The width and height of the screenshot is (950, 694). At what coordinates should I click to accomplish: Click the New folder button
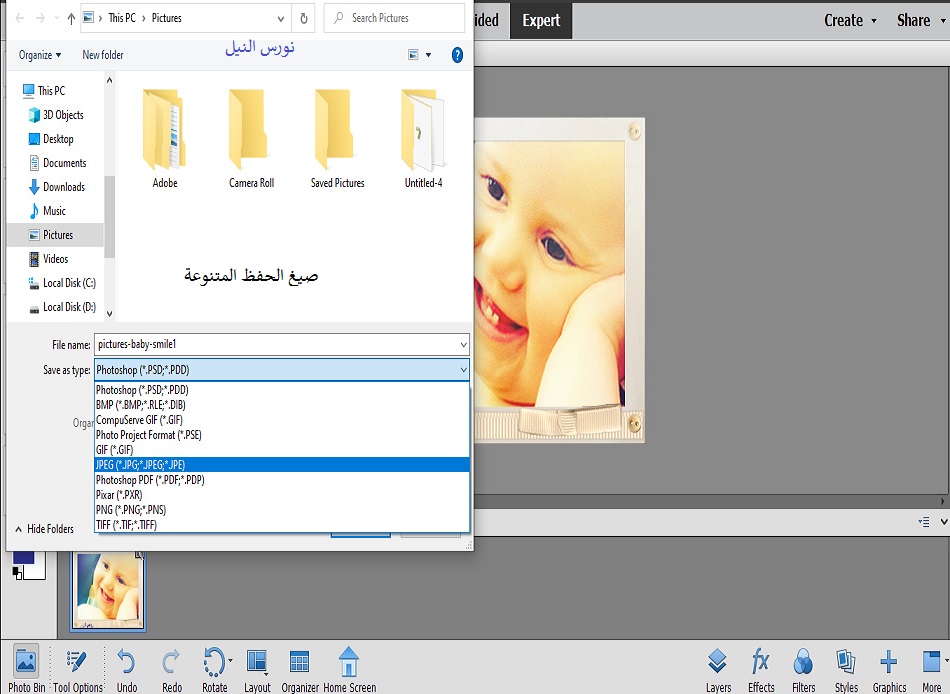click(103, 55)
